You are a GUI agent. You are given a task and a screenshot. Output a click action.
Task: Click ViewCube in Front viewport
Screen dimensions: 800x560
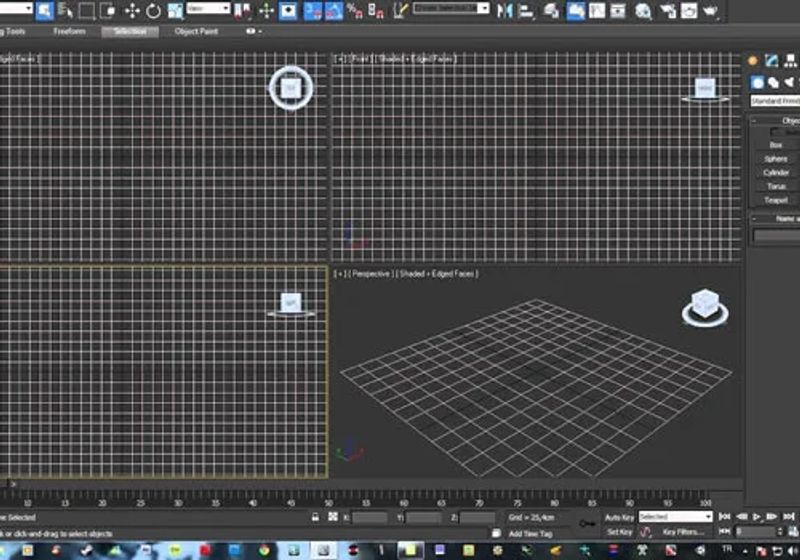(x=705, y=89)
